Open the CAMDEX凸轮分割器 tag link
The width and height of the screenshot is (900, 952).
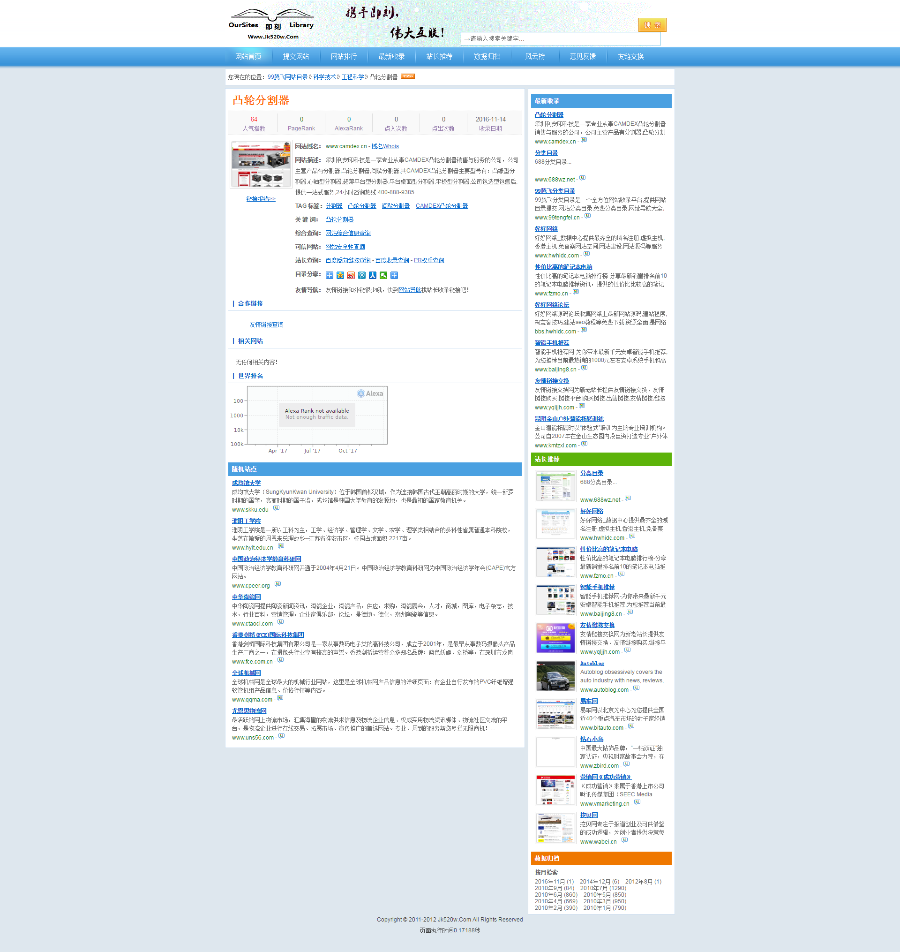point(441,206)
